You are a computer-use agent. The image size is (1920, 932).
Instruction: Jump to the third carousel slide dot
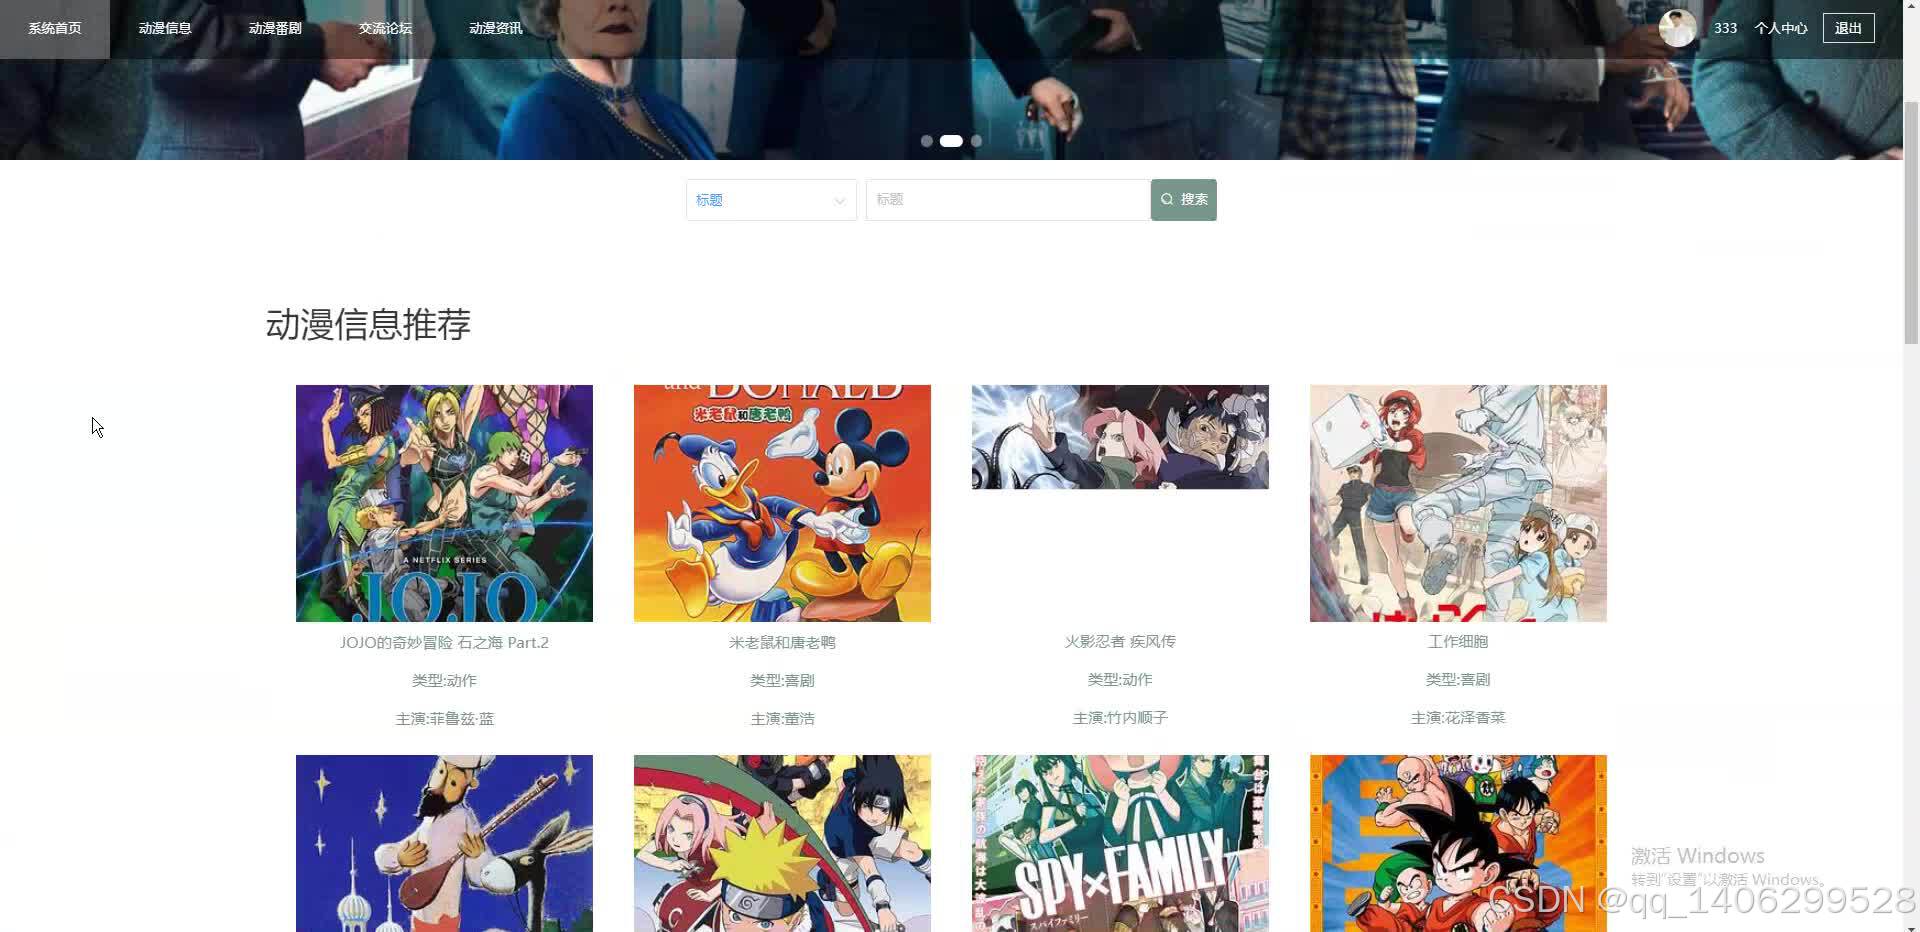976,141
